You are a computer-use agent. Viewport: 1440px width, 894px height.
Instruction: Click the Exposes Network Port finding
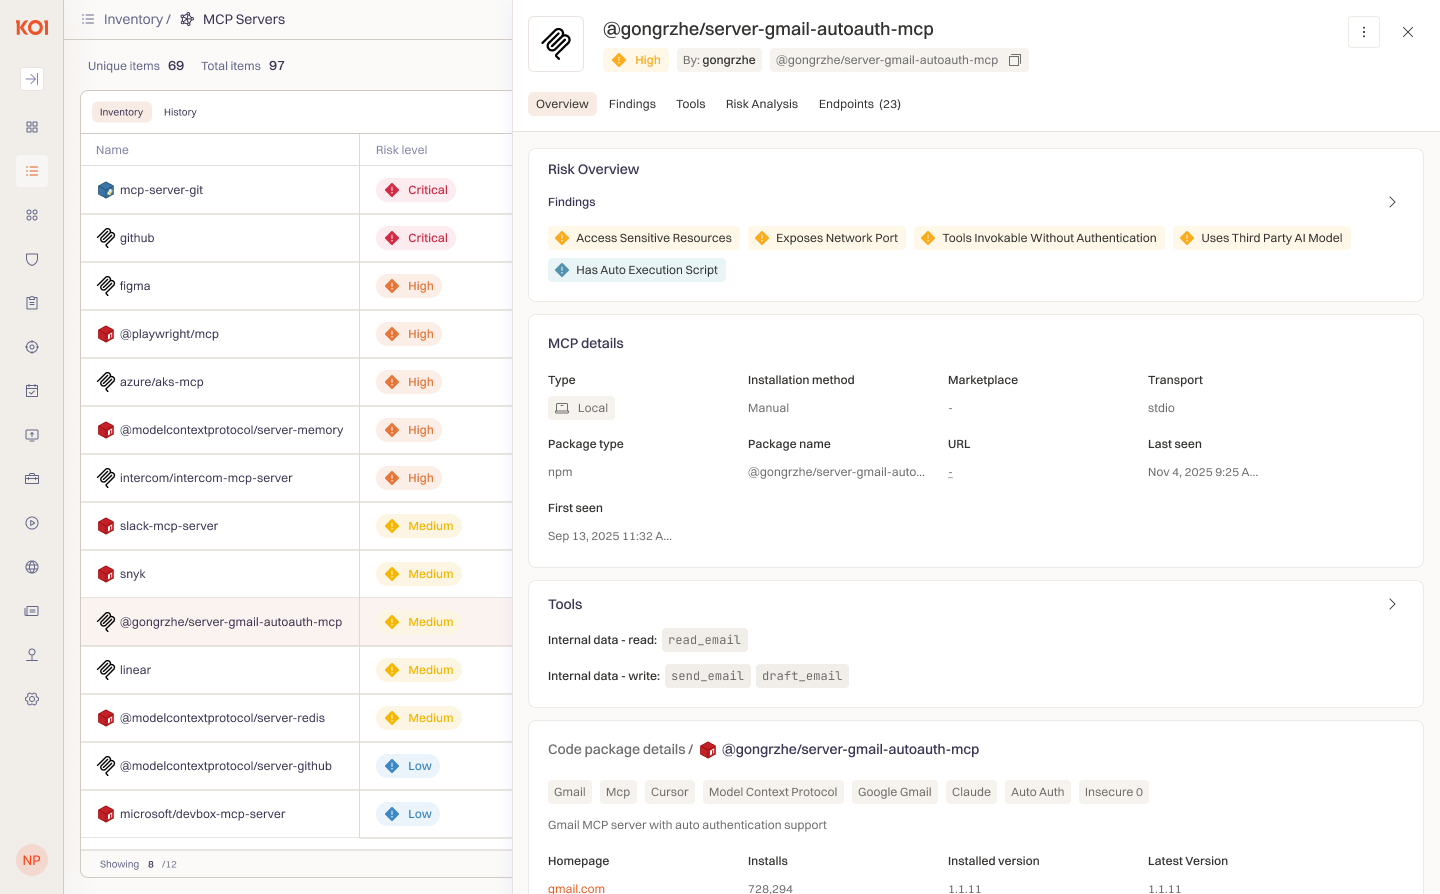(827, 238)
